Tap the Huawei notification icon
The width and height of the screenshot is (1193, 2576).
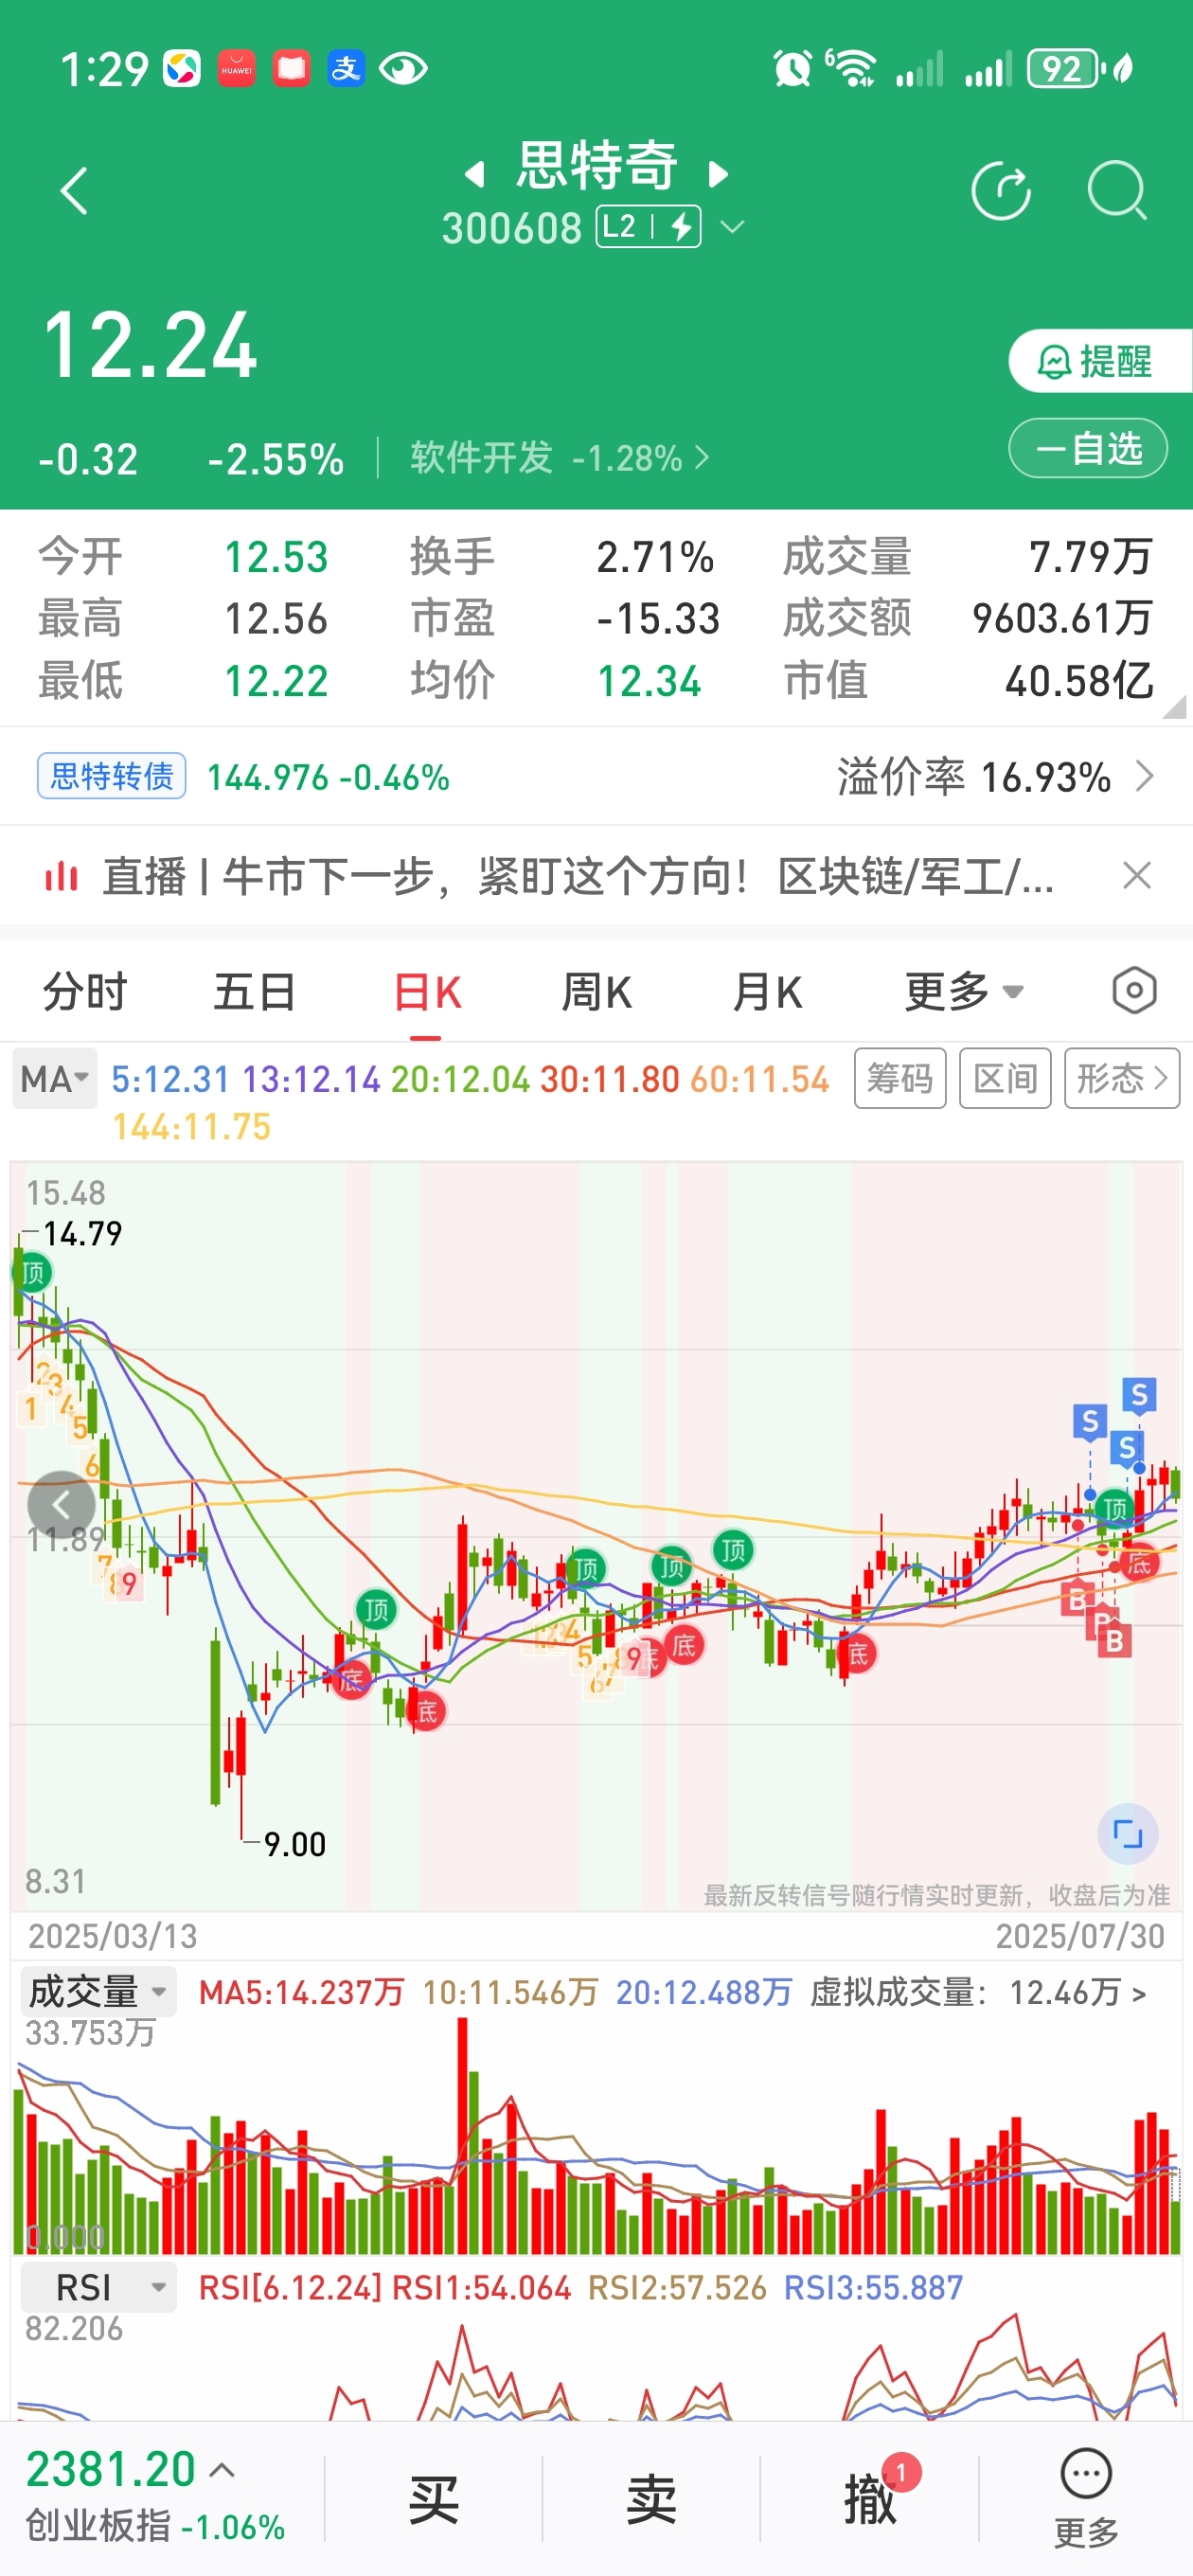click(236, 69)
